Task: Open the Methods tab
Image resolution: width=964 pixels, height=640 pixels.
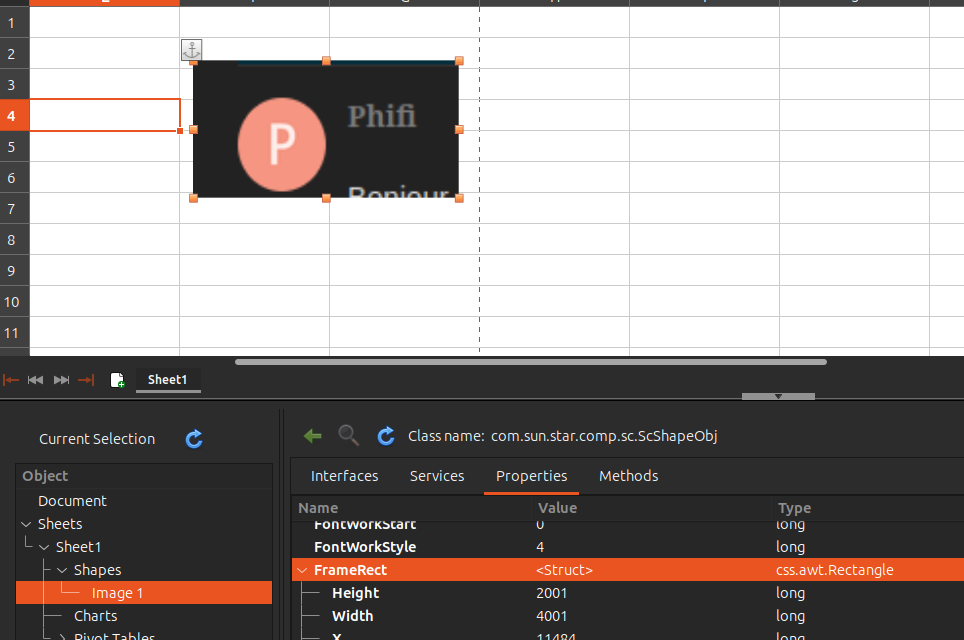Action: coord(628,476)
